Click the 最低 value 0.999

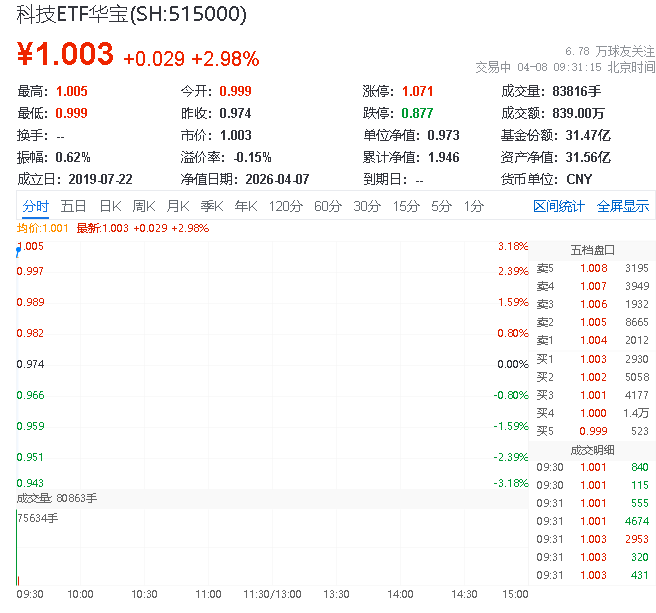coord(72,113)
